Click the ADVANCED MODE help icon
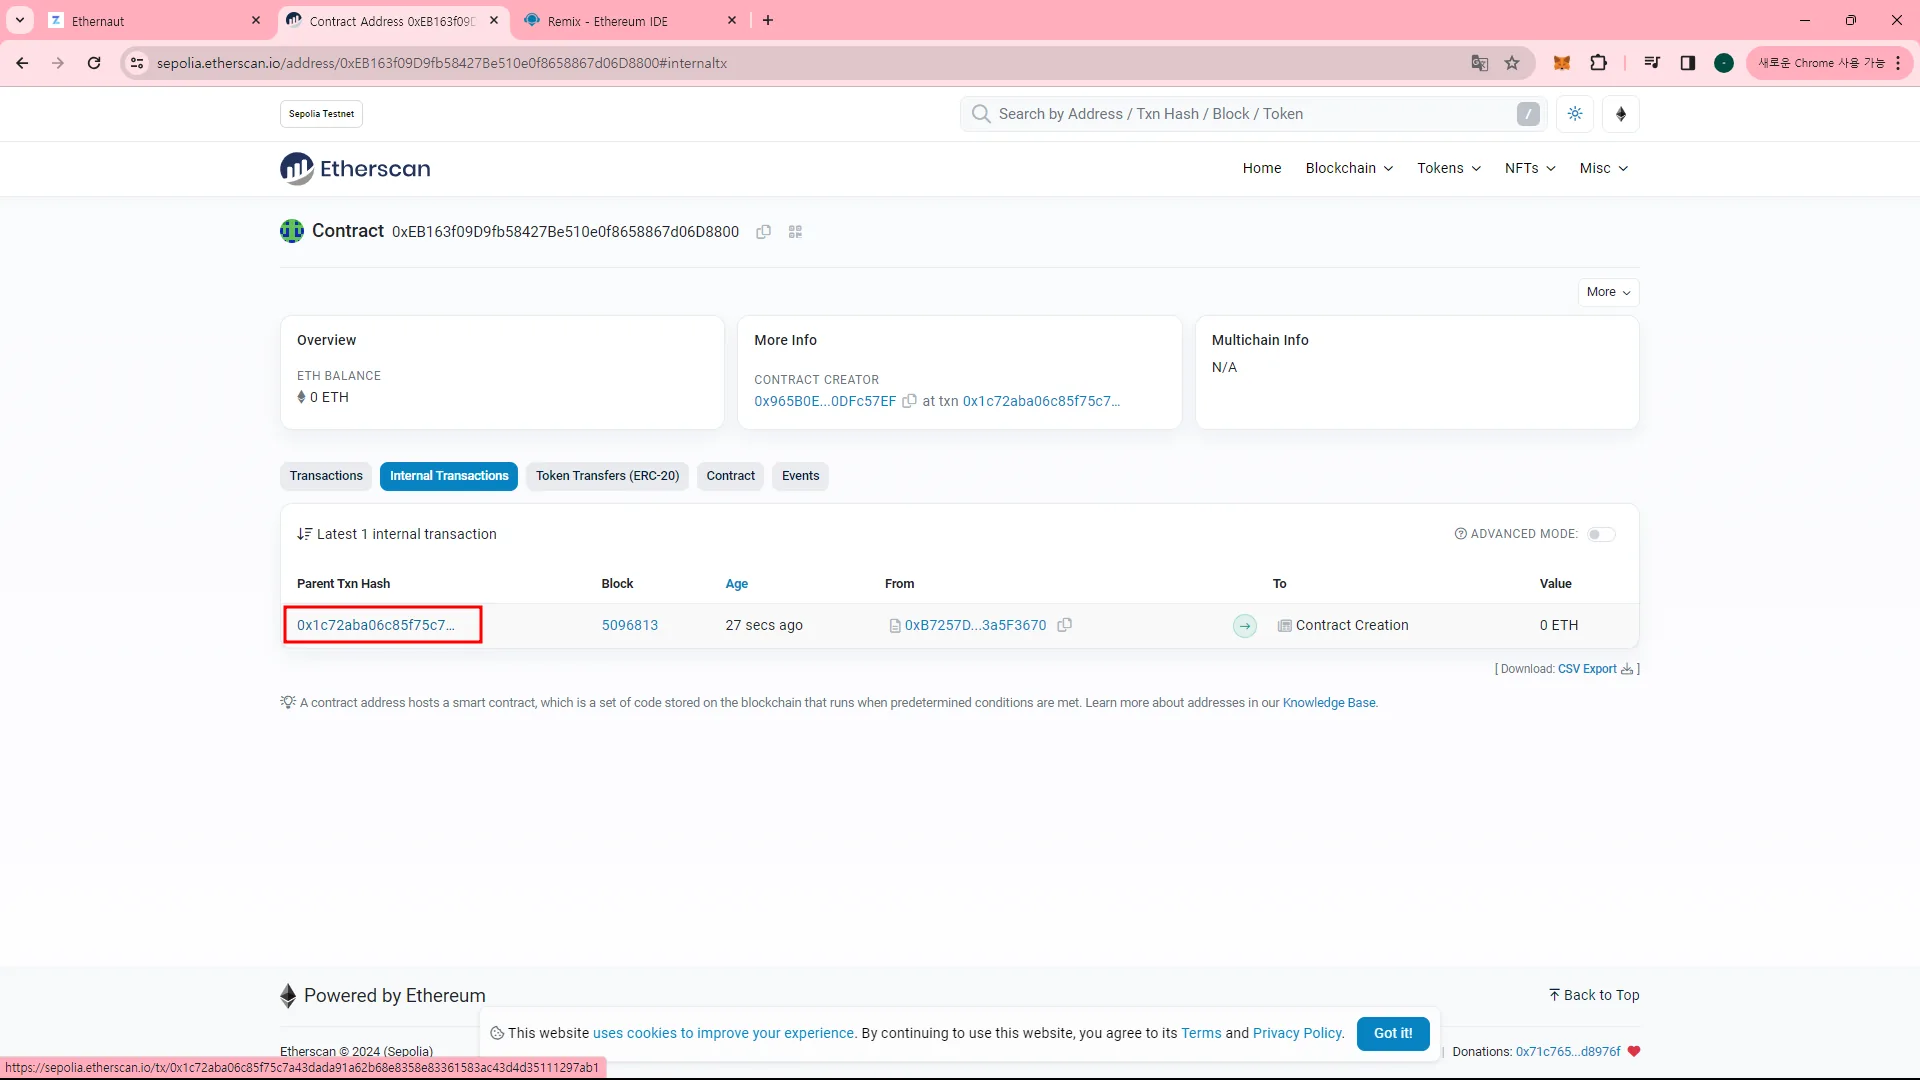Viewport: 1920px width, 1080px height. click(1460, 534)
